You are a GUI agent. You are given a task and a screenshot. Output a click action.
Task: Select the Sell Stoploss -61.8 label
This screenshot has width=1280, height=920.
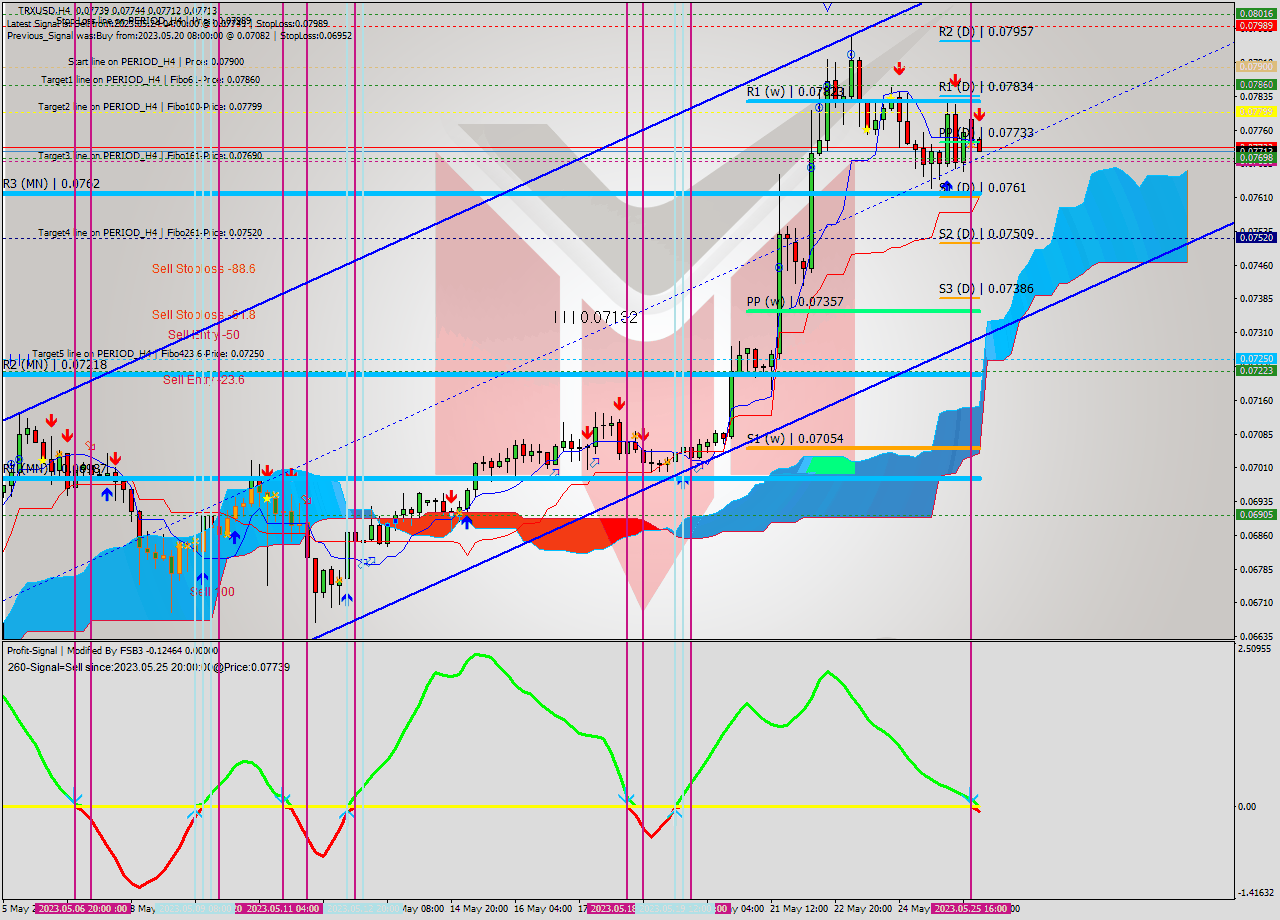pyautogui.click(x=203, y=315)
